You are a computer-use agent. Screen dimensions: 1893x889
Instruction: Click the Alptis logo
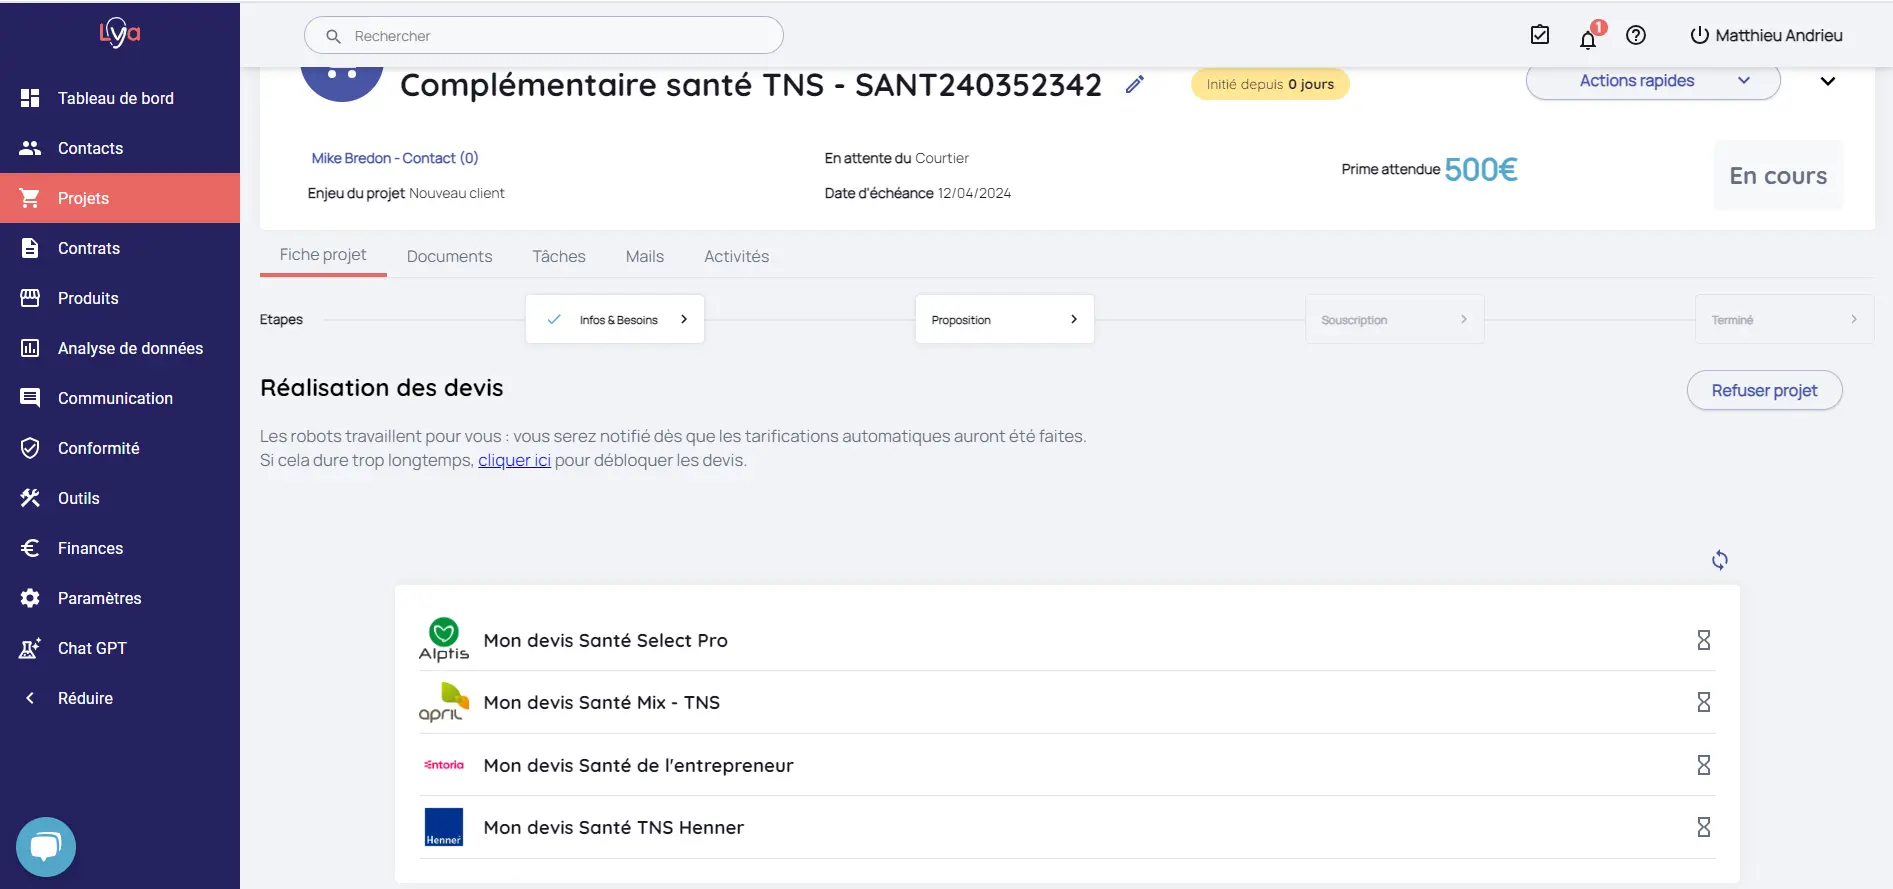point(444,640)
